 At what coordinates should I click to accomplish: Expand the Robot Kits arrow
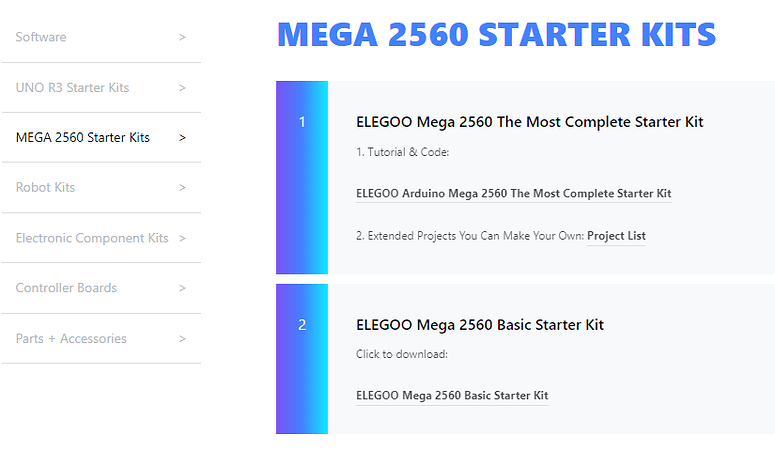pyautogui.click(x=182, y=187)
